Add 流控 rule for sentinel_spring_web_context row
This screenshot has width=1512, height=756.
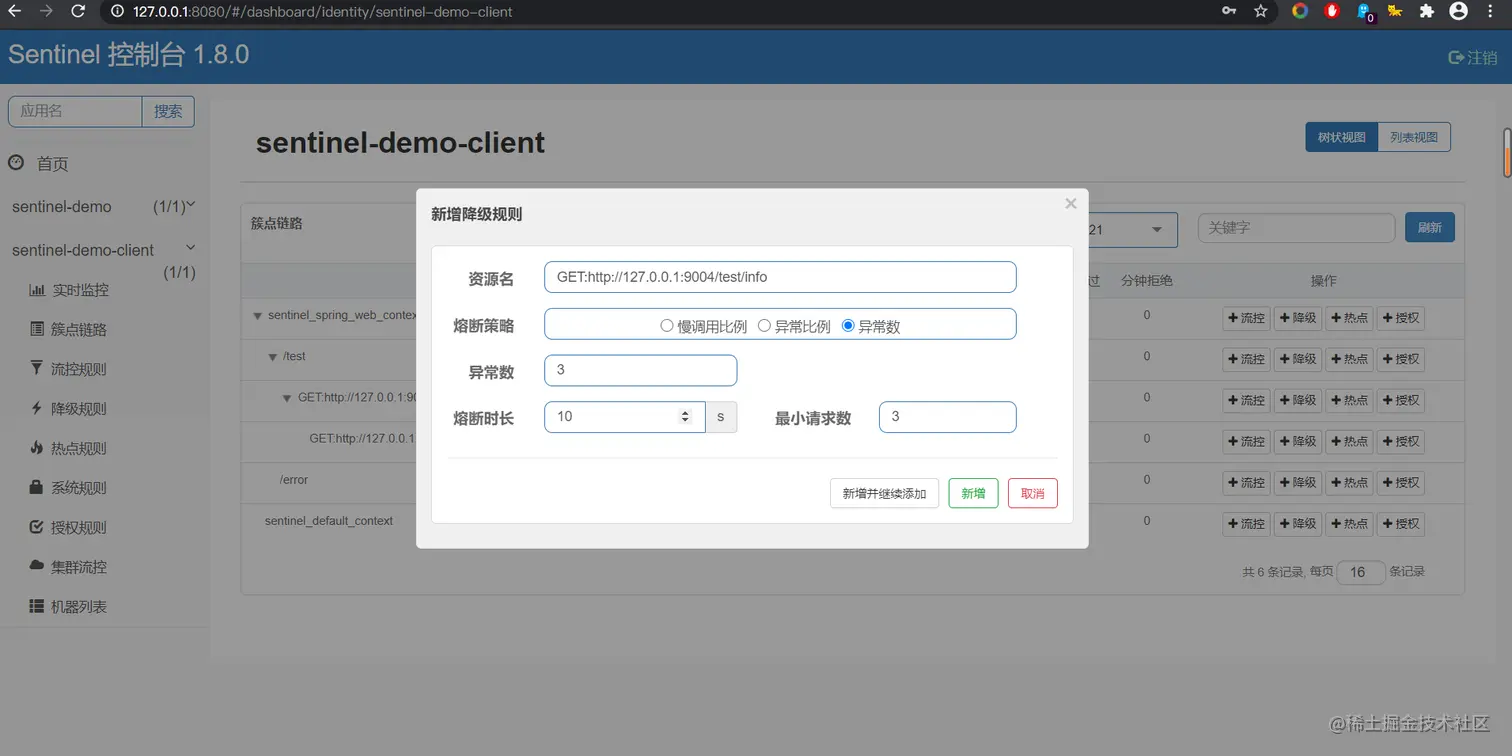(1246, 318)
